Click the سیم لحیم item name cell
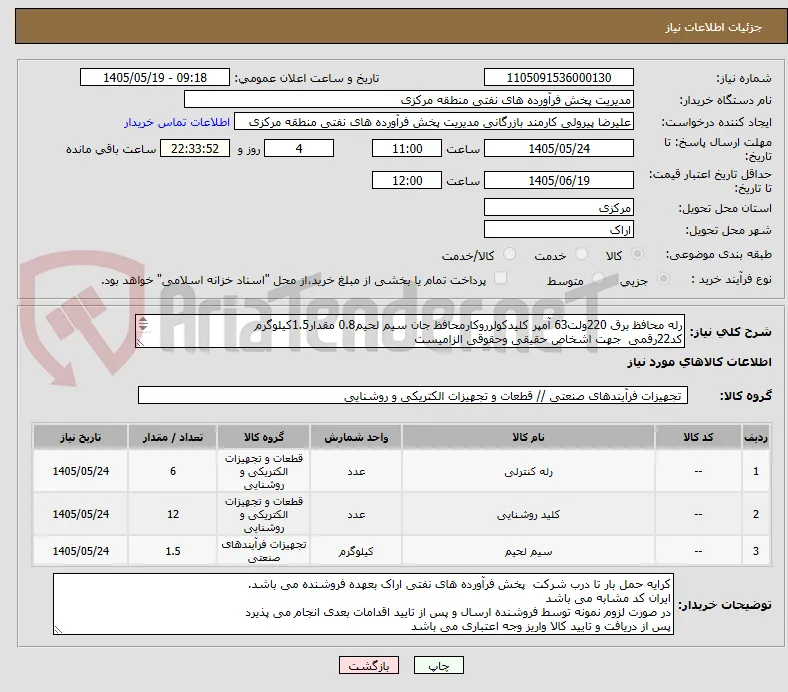 coord(528,551)
